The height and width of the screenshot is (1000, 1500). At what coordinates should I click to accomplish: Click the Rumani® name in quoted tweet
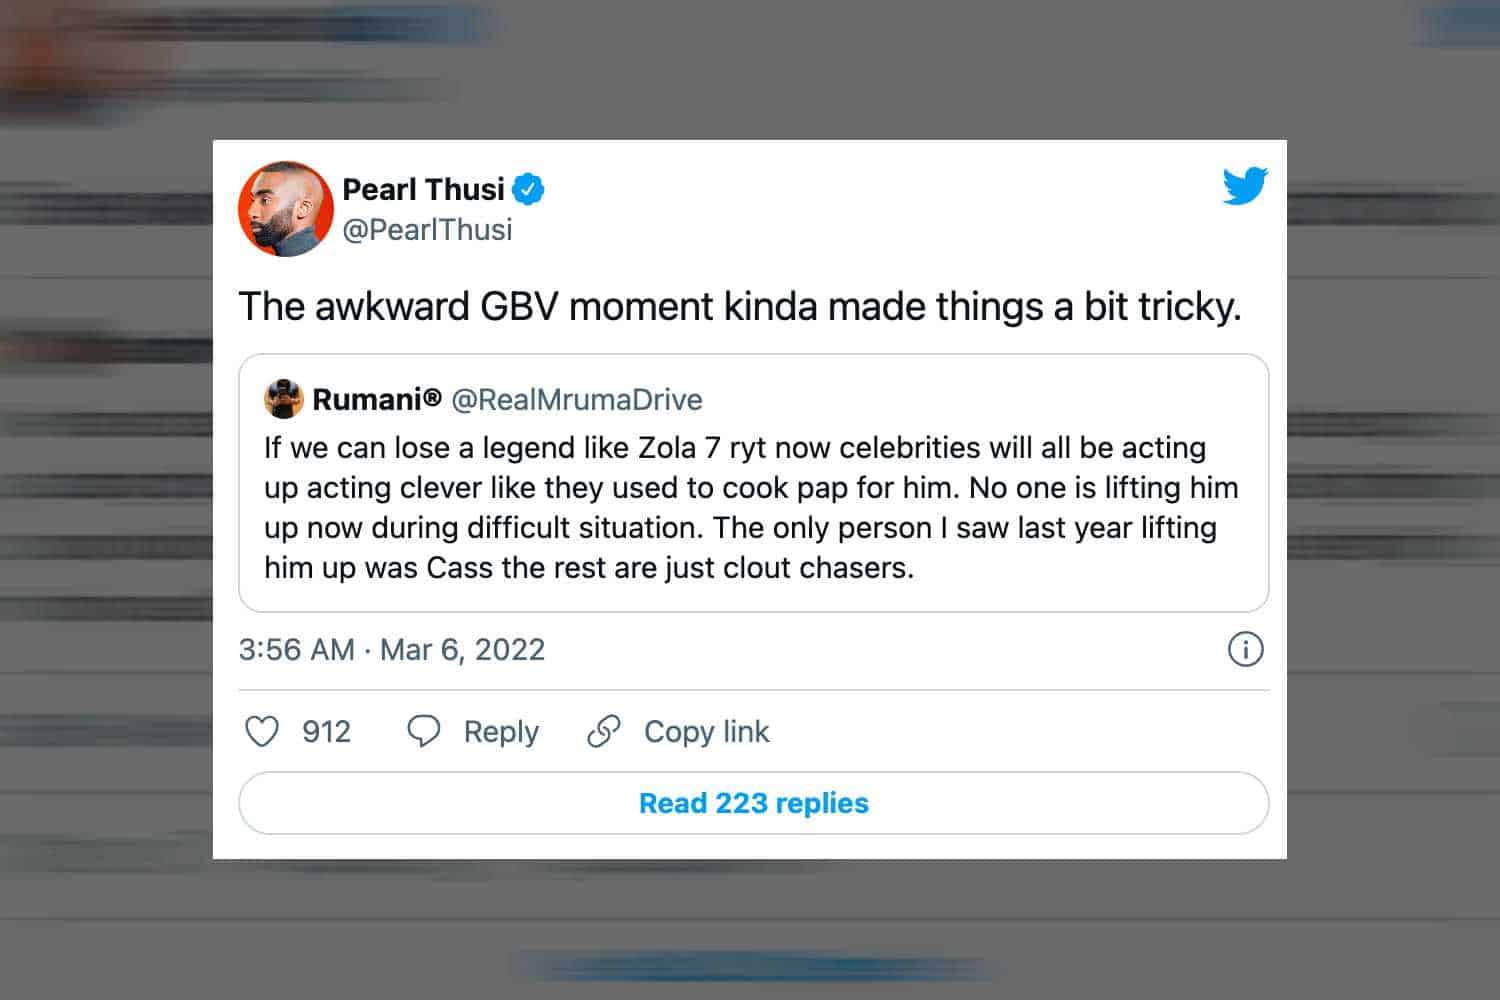[x=376, y=399]
